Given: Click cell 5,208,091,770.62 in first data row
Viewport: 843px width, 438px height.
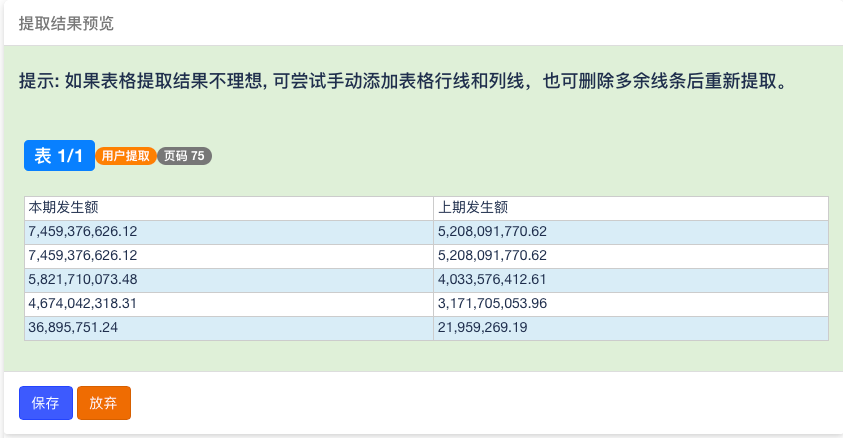Looking at the screenshot, I should coord(631,232).
